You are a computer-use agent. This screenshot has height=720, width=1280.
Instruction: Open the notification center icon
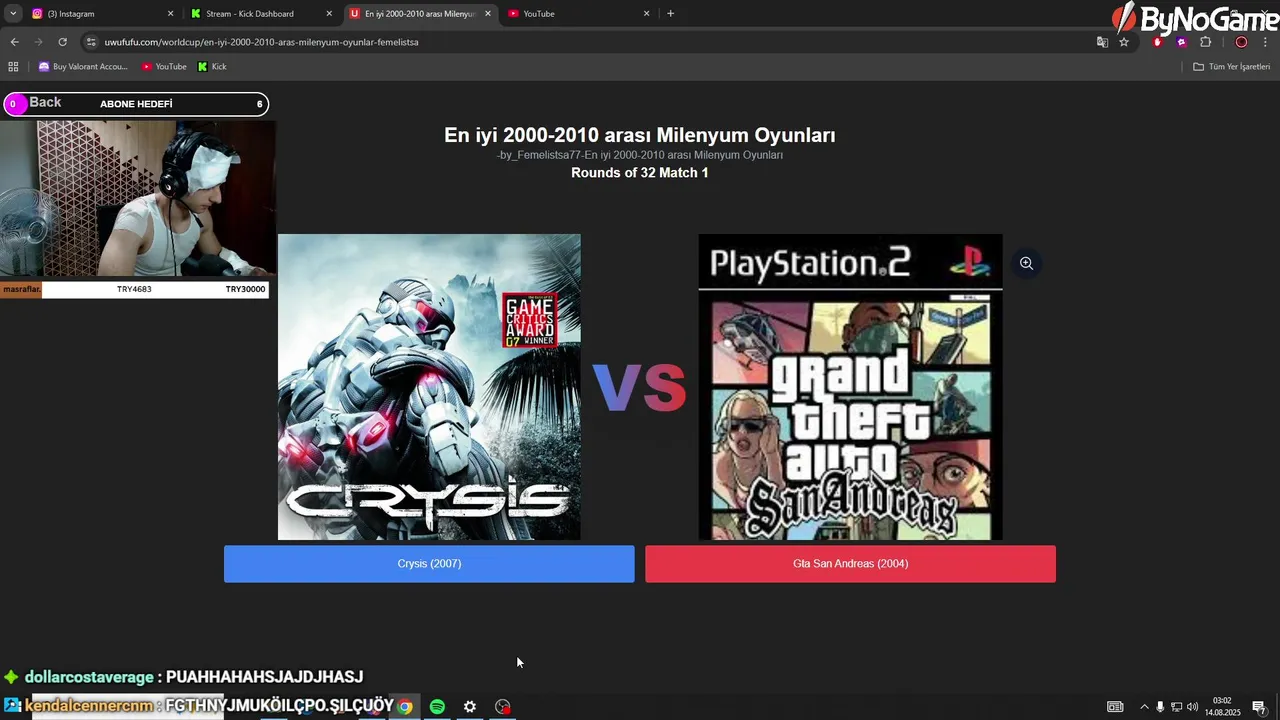point(1259,707)
